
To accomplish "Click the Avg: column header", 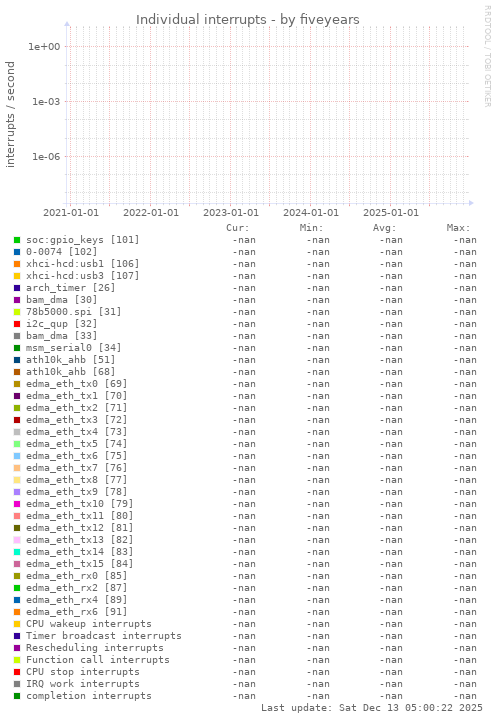I will pyautogui.click(x=384, y=228).
